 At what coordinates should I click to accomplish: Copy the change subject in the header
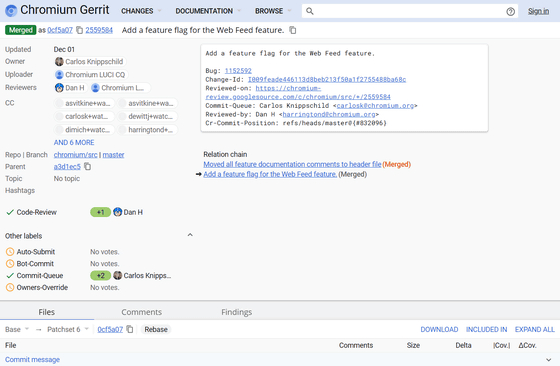pyautogui.click(x=292, y=30)
